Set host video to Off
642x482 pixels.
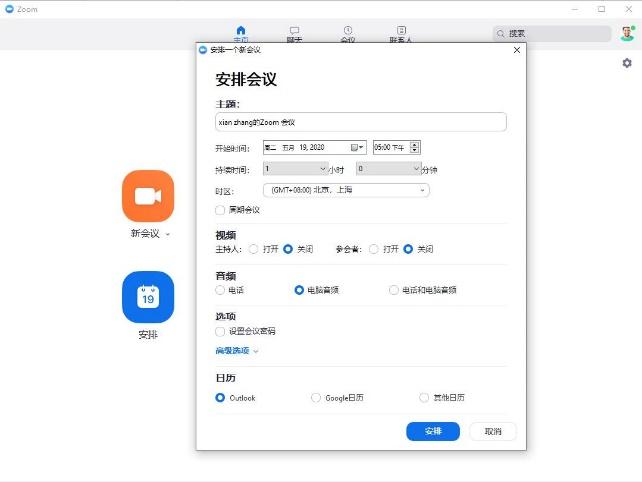288,249
